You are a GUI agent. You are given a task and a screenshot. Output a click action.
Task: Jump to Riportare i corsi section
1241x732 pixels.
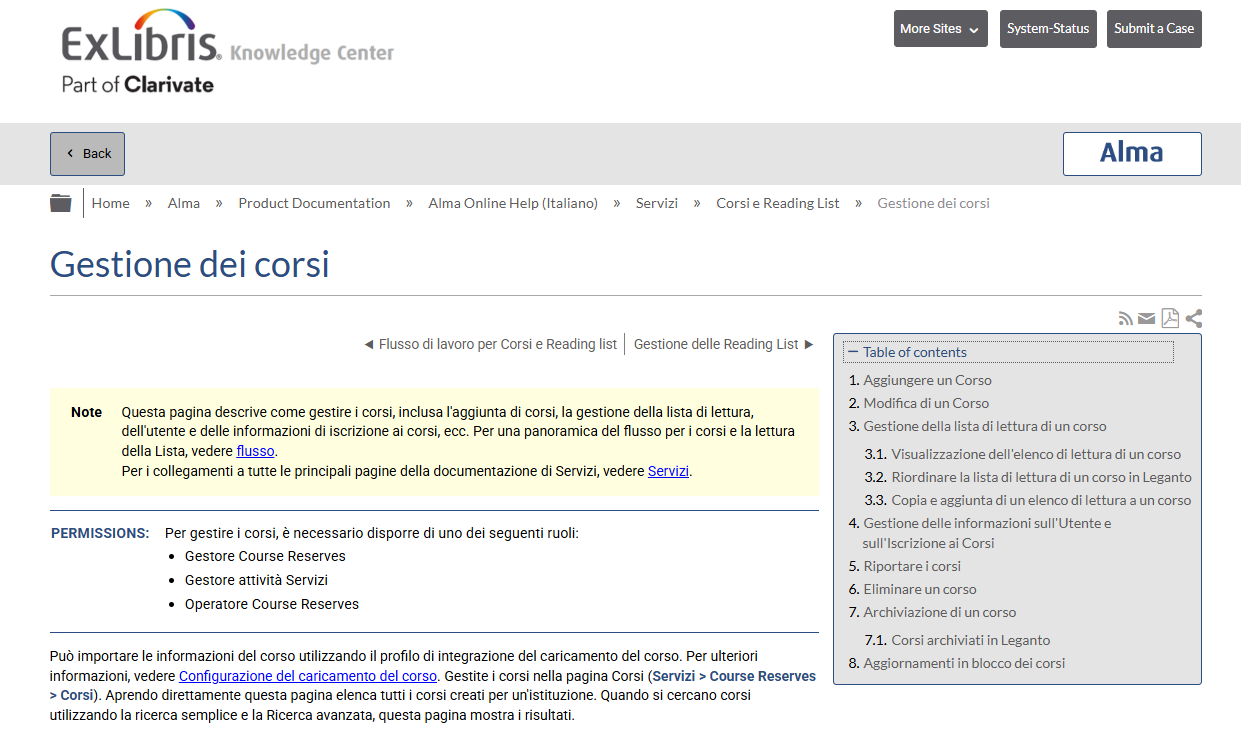click(x=912, y=566)
